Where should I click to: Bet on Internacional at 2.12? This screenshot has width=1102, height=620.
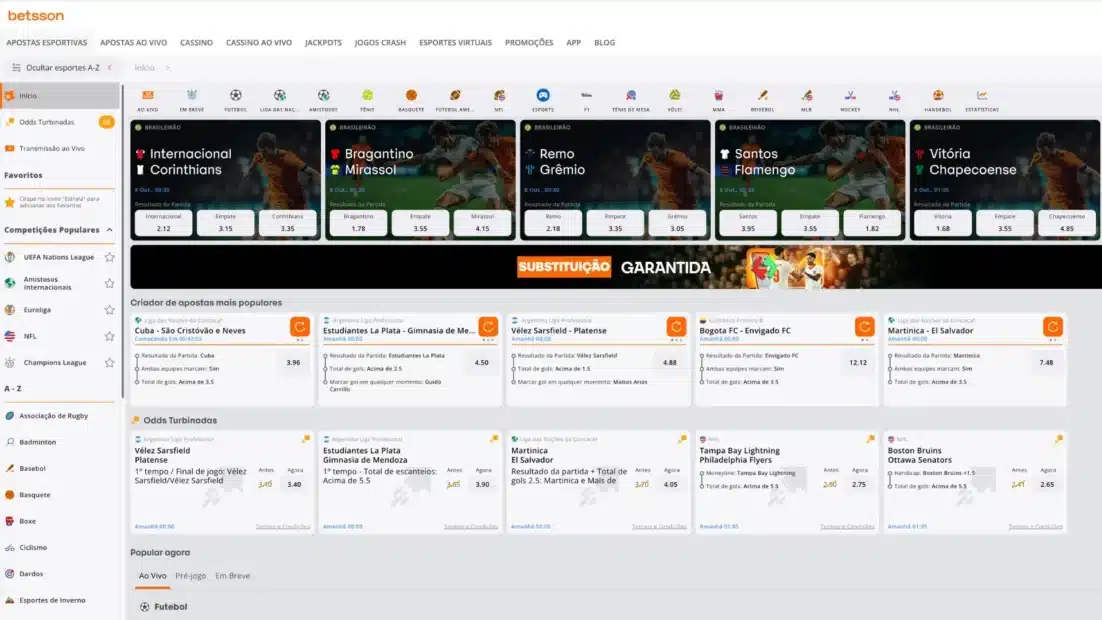pos(163,223)
